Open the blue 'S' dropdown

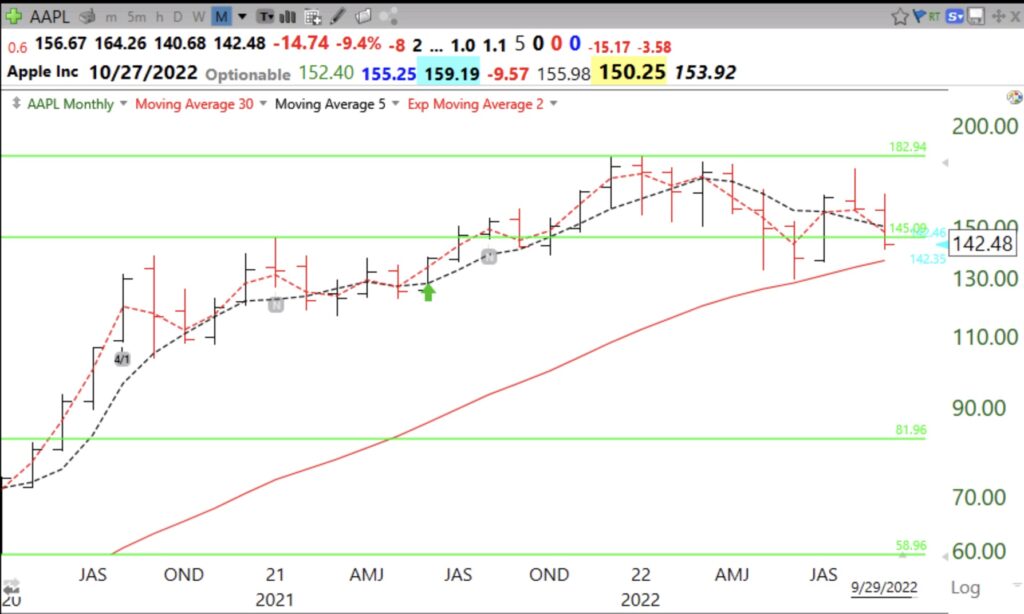pyautogui.click(x=954, y=16)
